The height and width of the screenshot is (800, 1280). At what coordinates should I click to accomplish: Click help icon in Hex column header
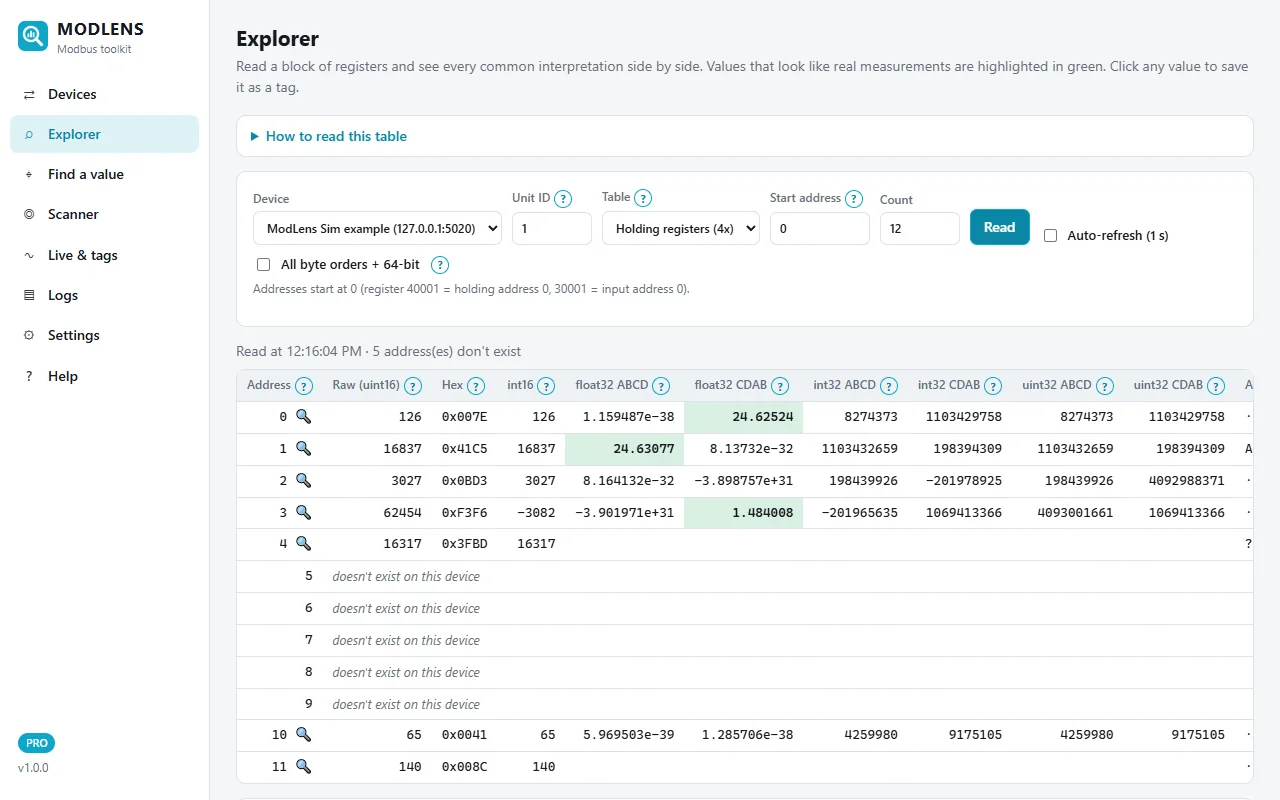[476, 385]
